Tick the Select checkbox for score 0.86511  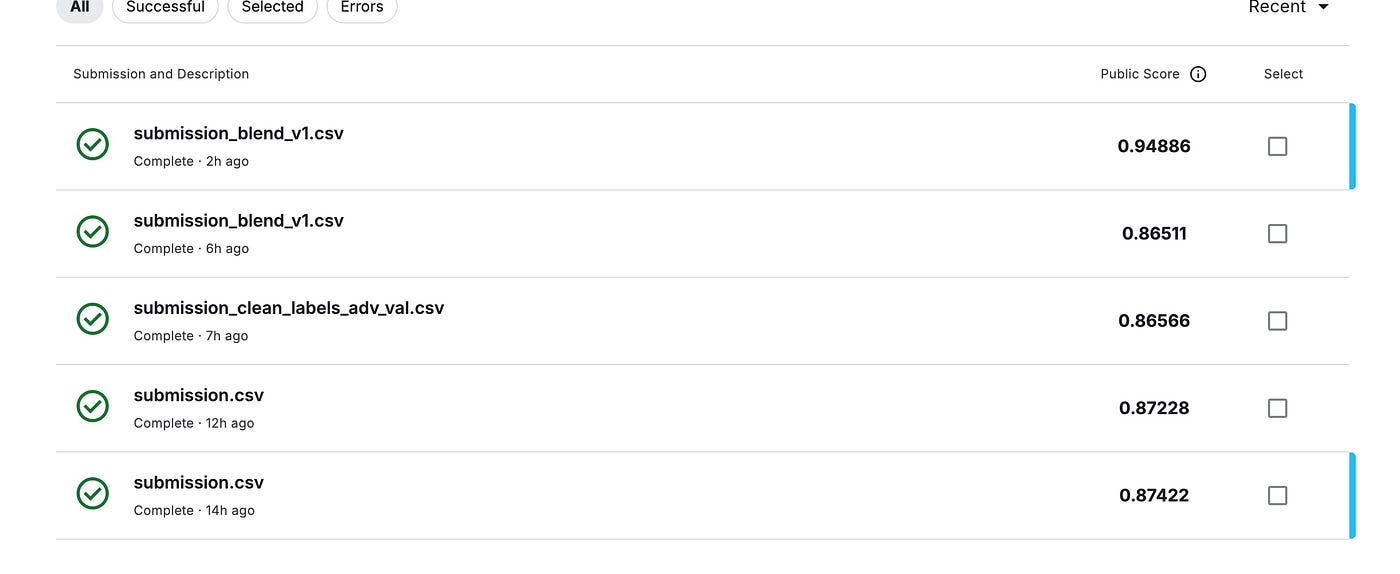click(x=1277, y=233)
